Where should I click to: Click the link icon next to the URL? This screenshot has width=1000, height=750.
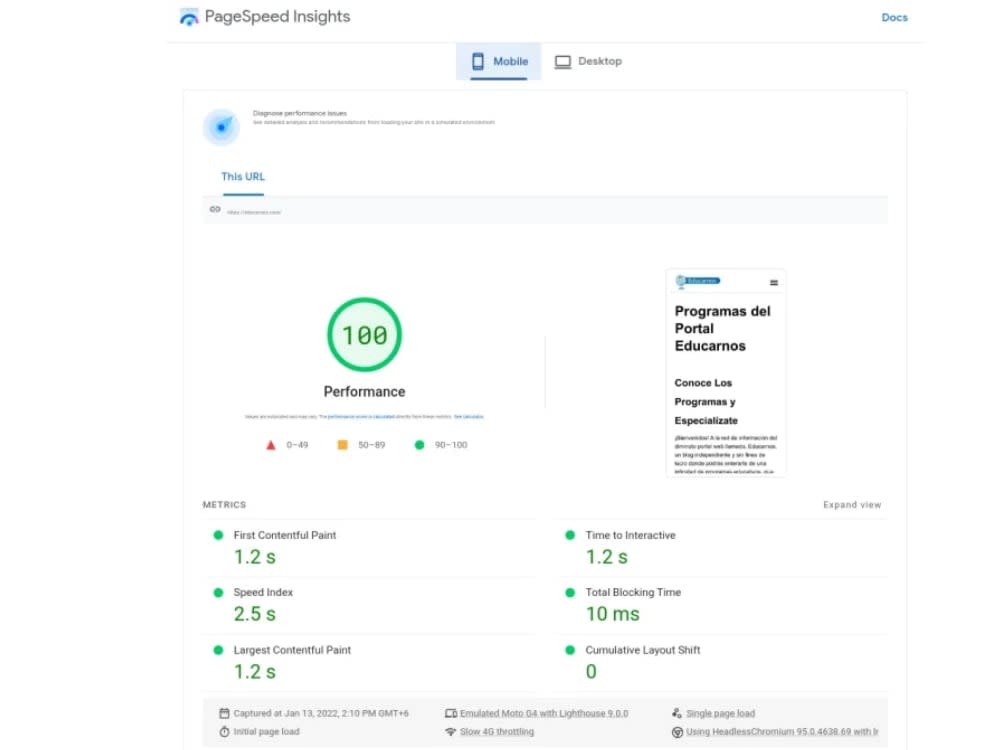[x=215, y=210]
